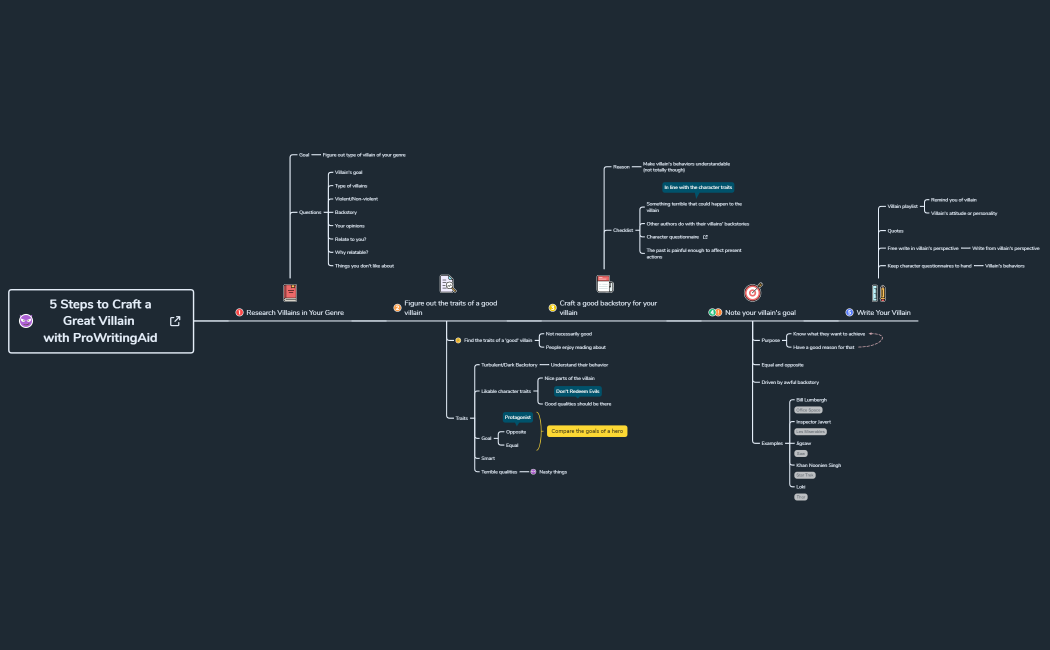The height and width of the screenshot is (650, 1050).
Task: Click the target icon above the villain's goal topic
Action: click(x=753, y=292)
